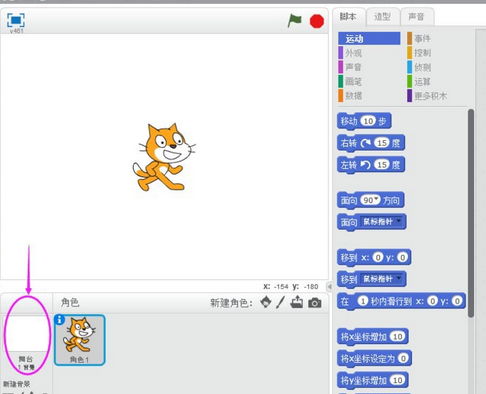Open the 鼠标指针 dropdown in the 移到 block

(x=382, y=279)
